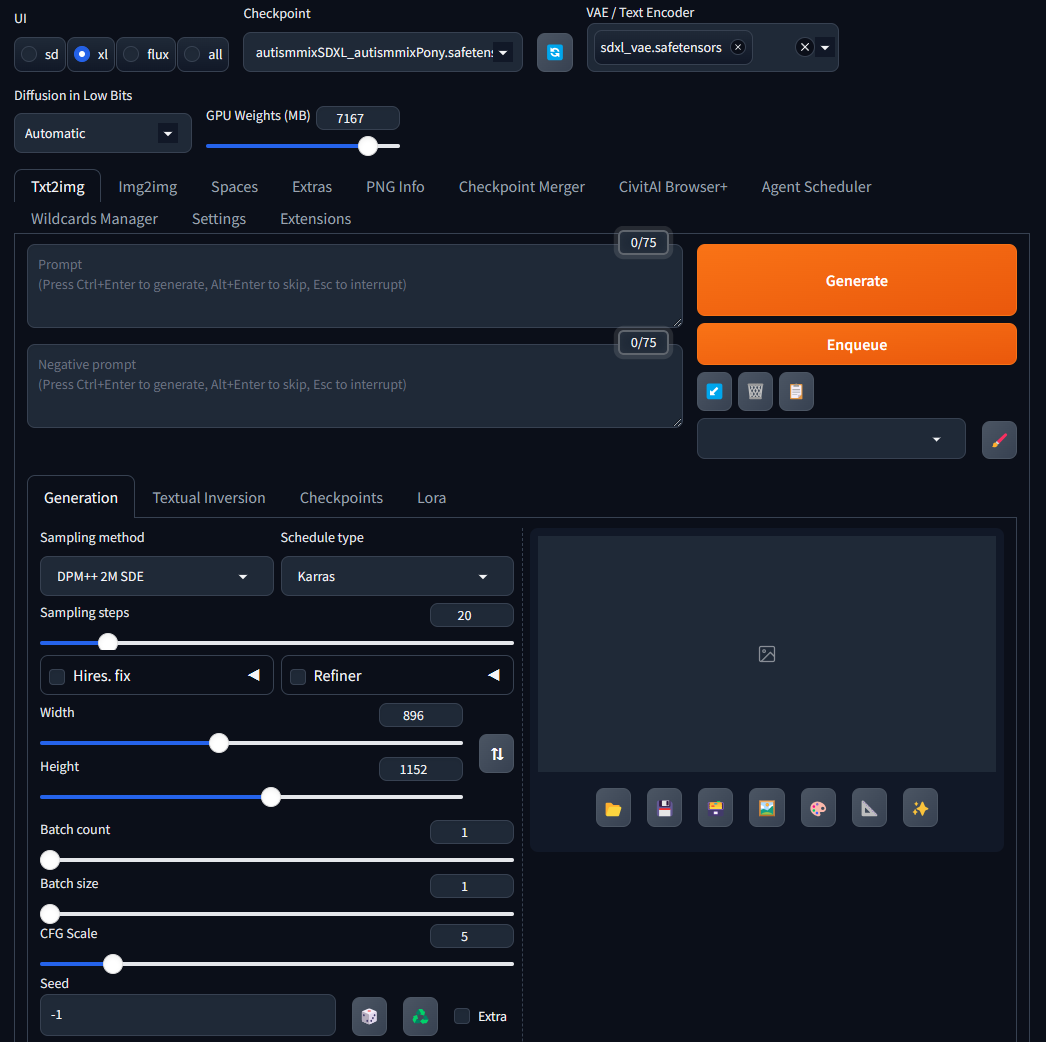Screen dimensions: 1046x1042
Task: Click the sparkles icon below the preview
Action: (920, 808)
